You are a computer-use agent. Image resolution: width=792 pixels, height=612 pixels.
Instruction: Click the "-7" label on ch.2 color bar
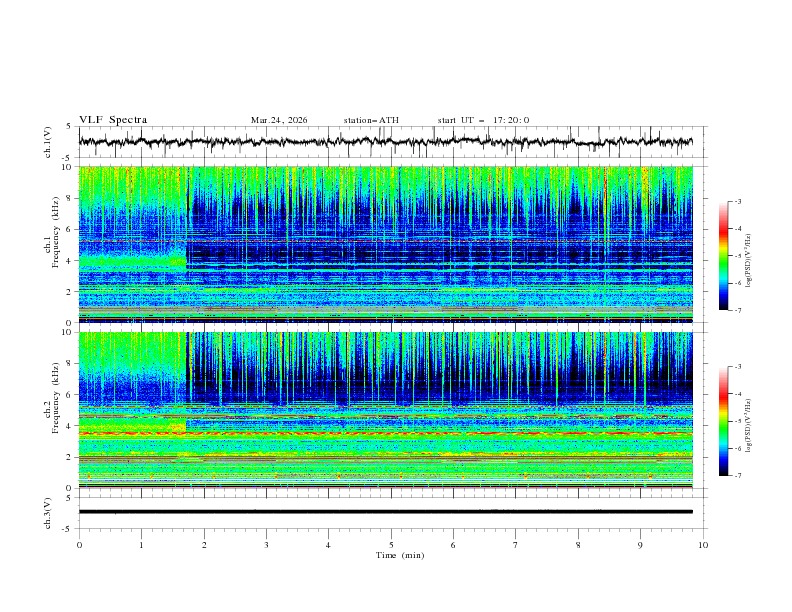pyautogui.click(x=738, y=476)
